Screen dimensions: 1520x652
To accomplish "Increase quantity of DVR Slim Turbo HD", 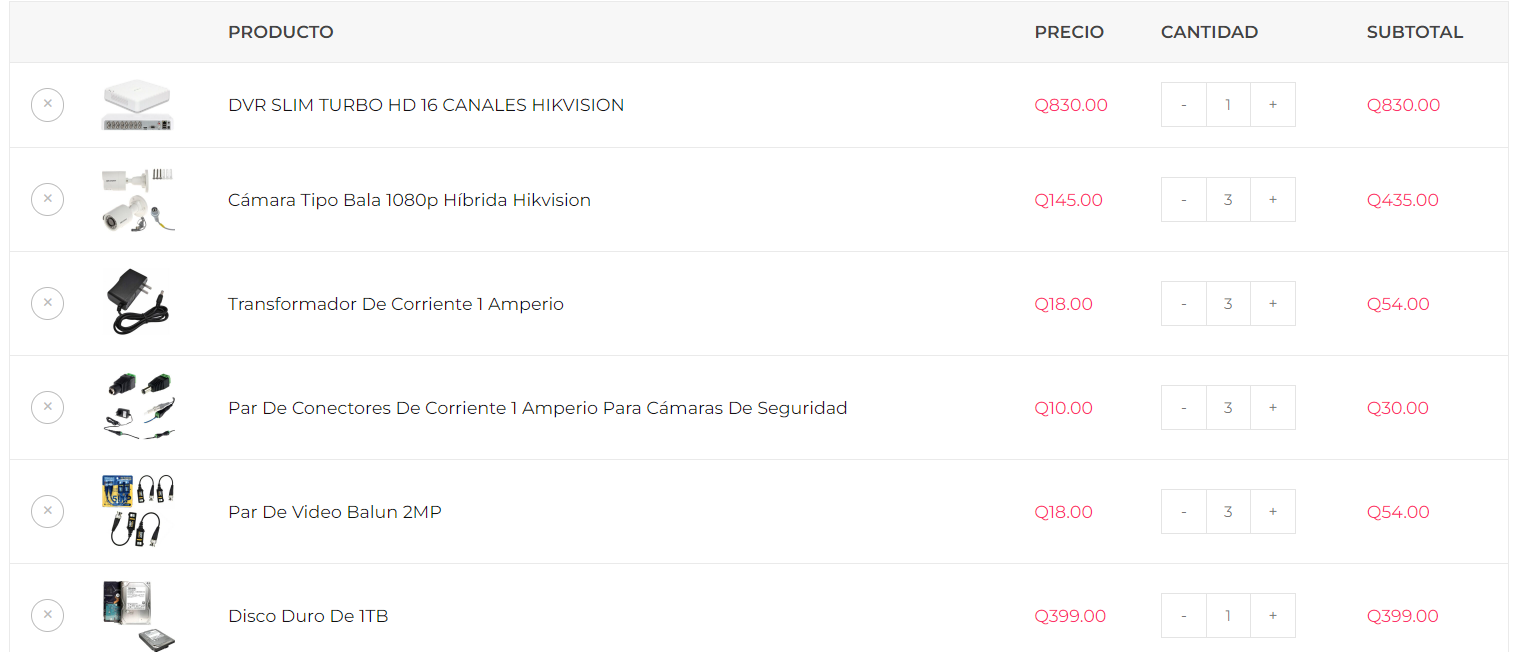I will tap(1272, 105).
